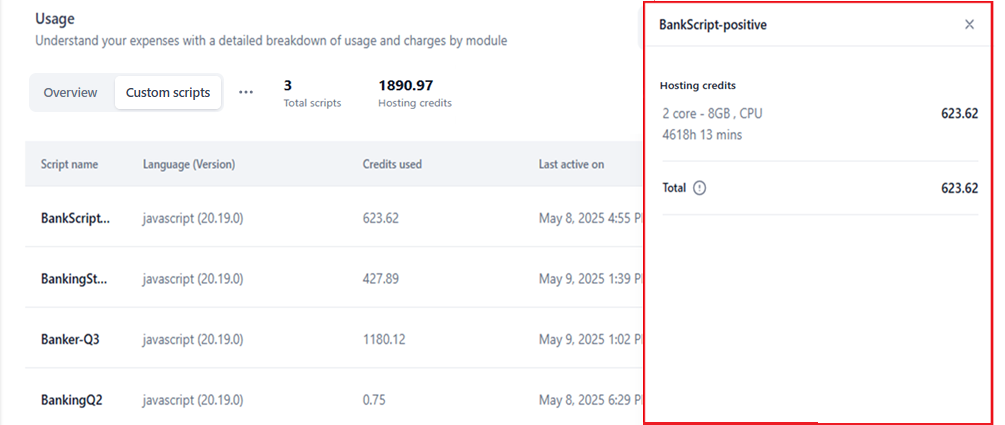
Task: Click the 2 core - 8GB CPU line
Action: pos(712,114)
